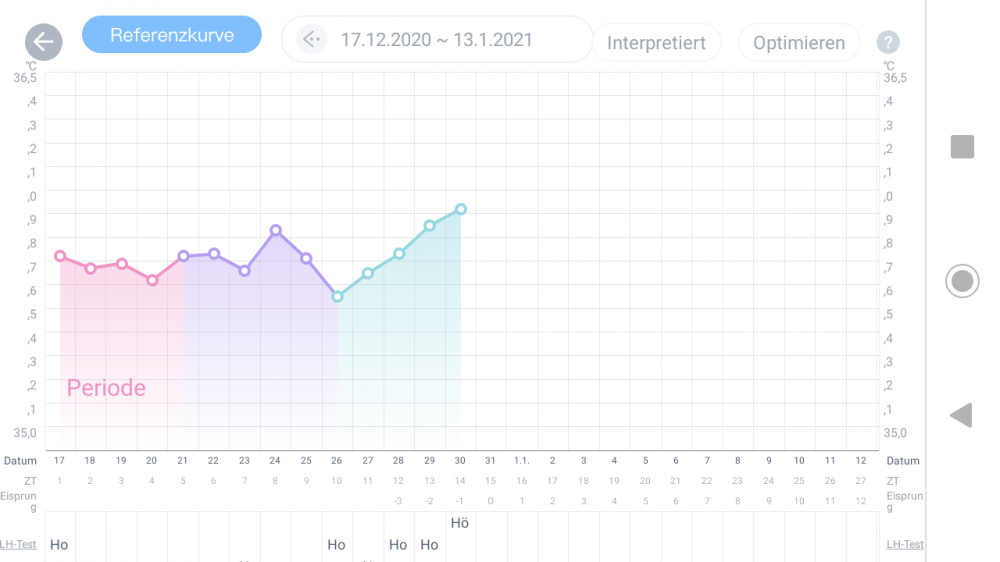Select temperature point on date 18
Screen dimensions: 1000x562
point(91,269)
